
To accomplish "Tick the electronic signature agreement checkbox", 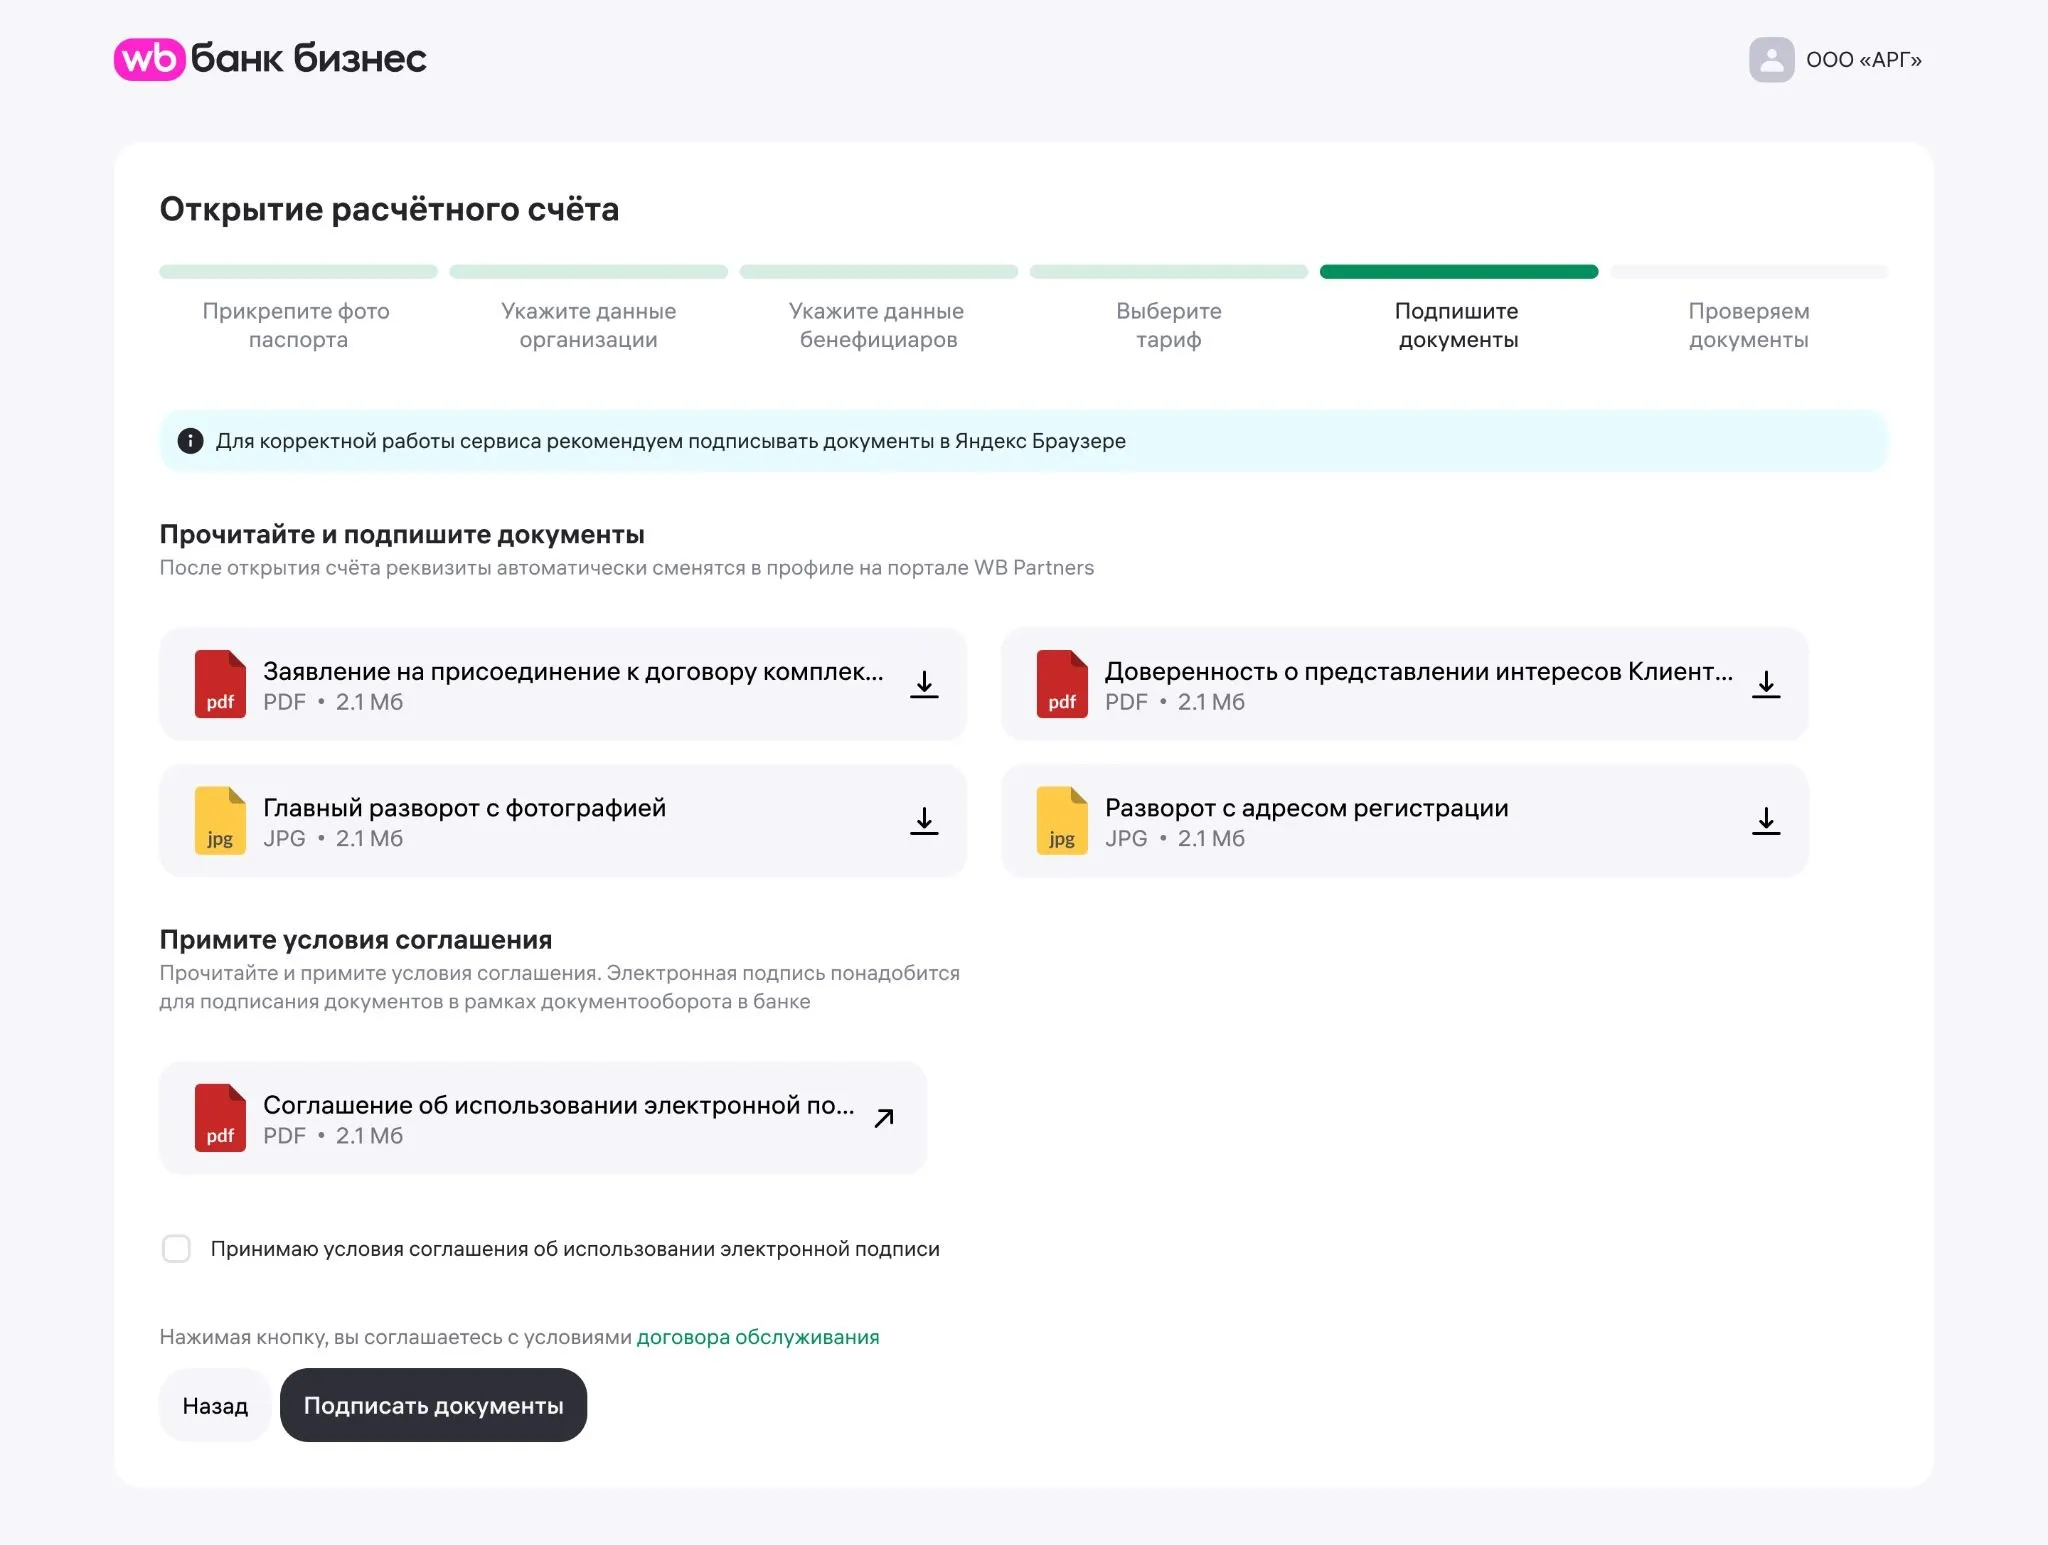I will (176, 1248).
